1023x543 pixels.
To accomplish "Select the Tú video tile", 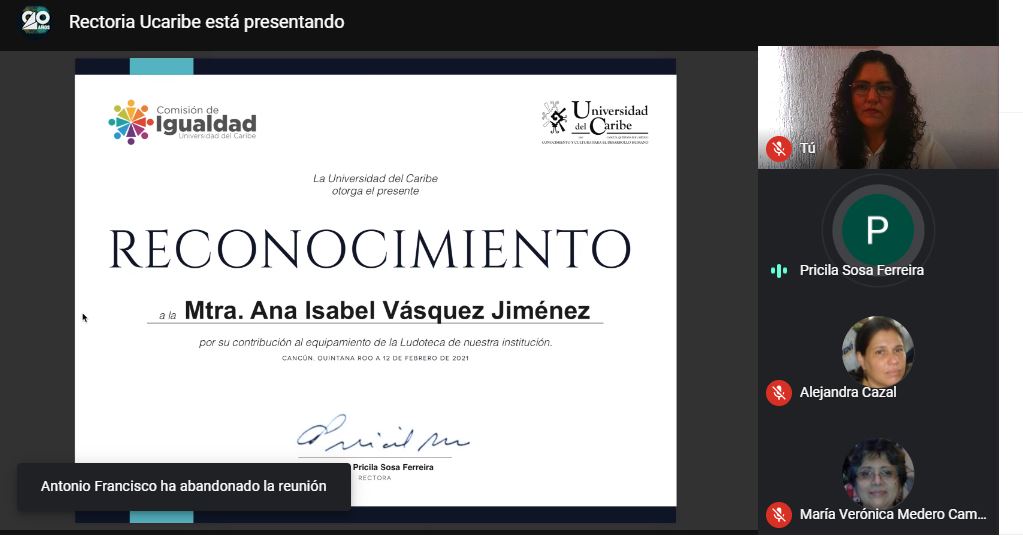I will point(877,107).
